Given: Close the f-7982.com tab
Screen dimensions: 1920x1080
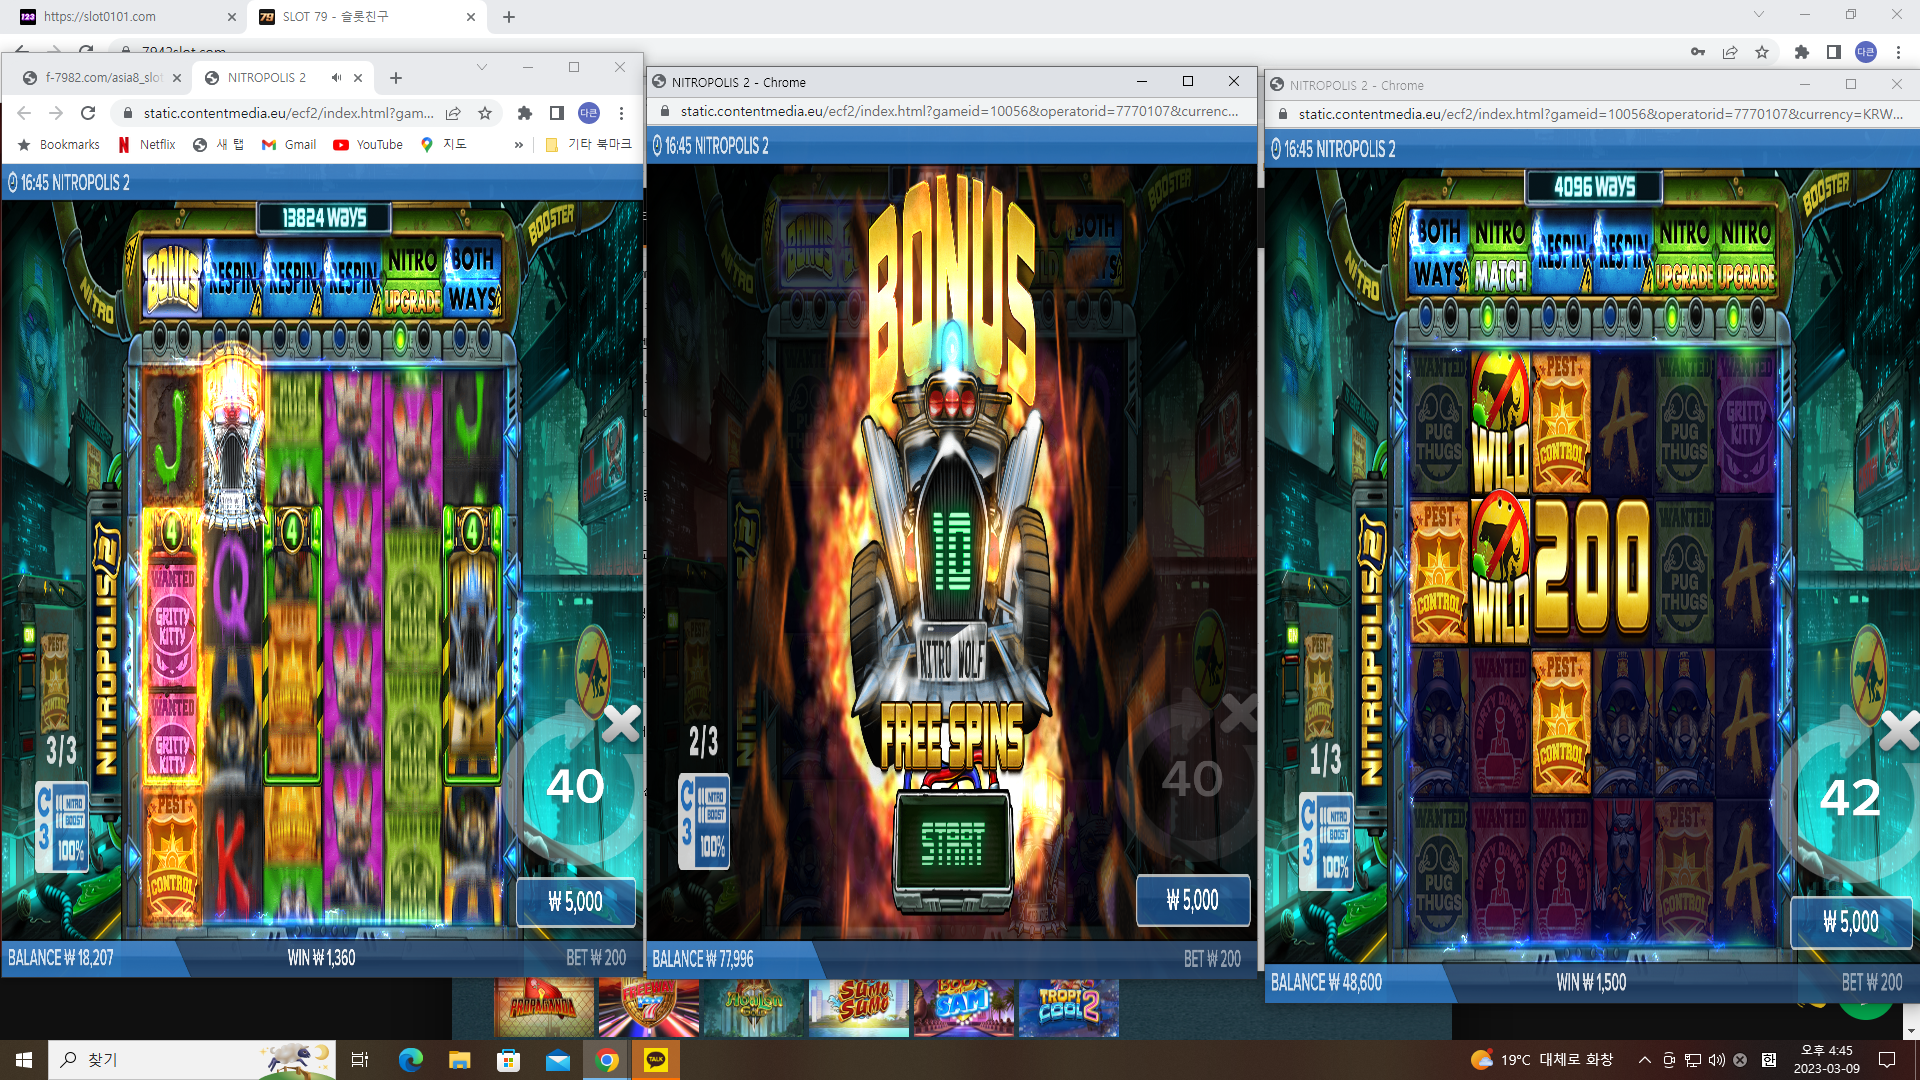Looking at the screenshot, I should point(177,78).
